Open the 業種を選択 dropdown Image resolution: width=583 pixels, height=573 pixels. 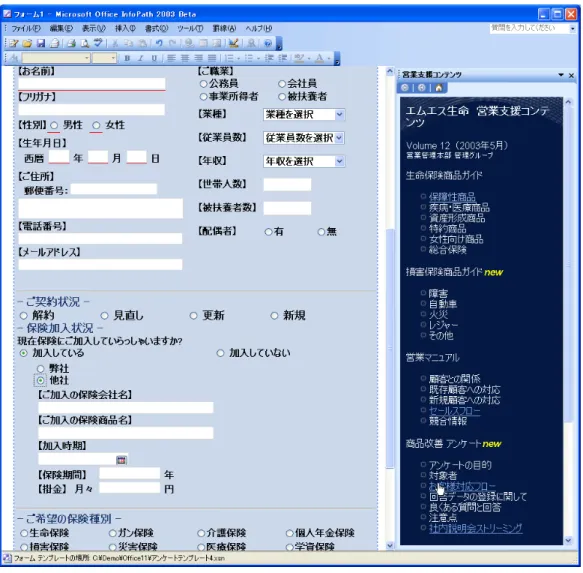click(339, 115)
